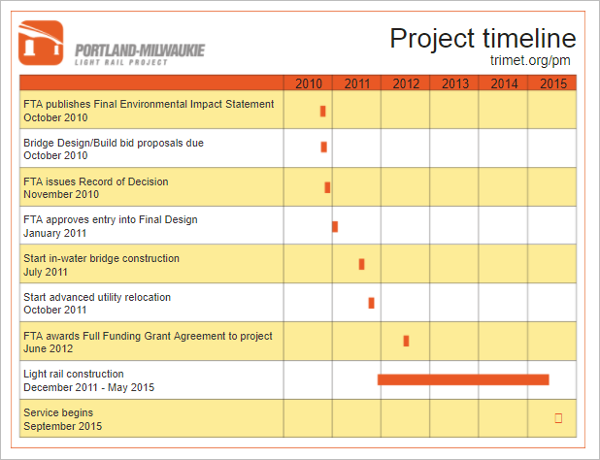600x460 pixels.
Task: Click the Service begins outlined marker
Action: (x=558, y=418)
